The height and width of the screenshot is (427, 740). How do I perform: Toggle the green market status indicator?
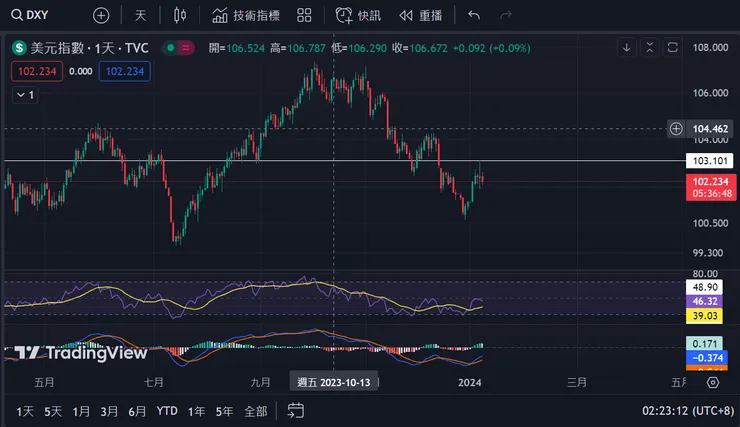coord(171,48)
